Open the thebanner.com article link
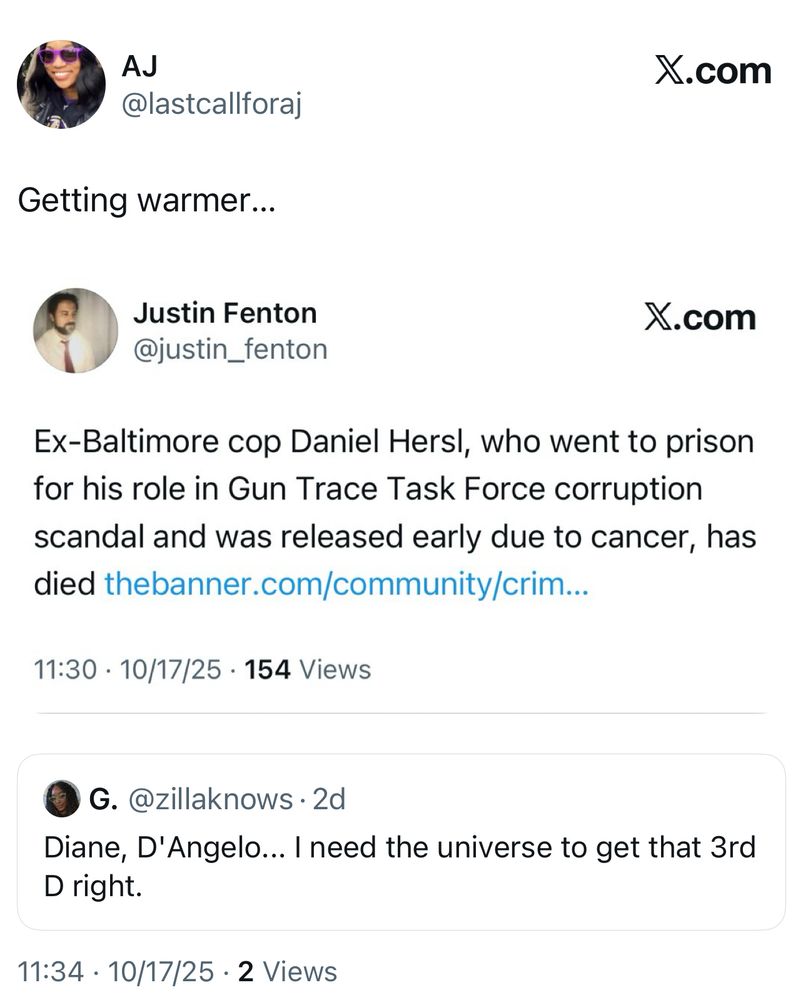Screen dimensions: 803x1000 (x=346, y=584)
